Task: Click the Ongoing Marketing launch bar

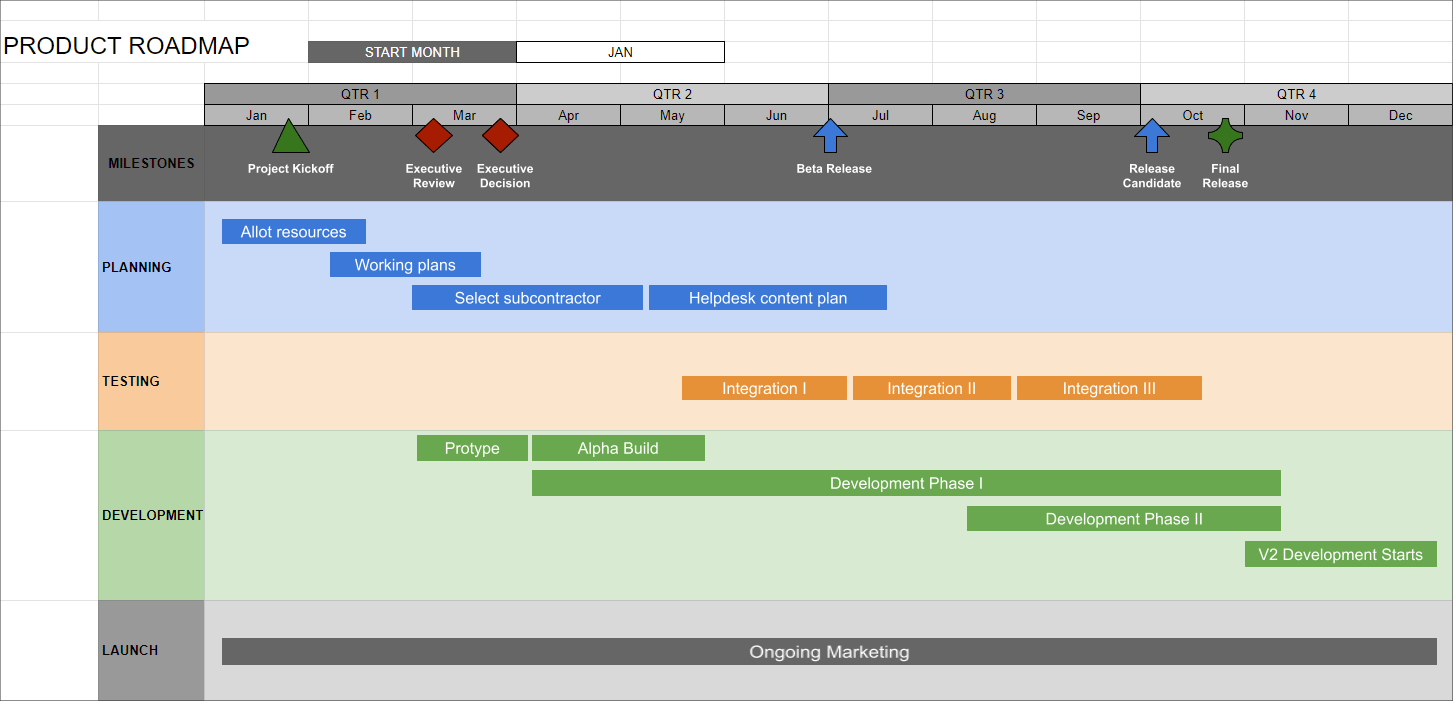Action: pyautogui.click(x=829, y=652)
